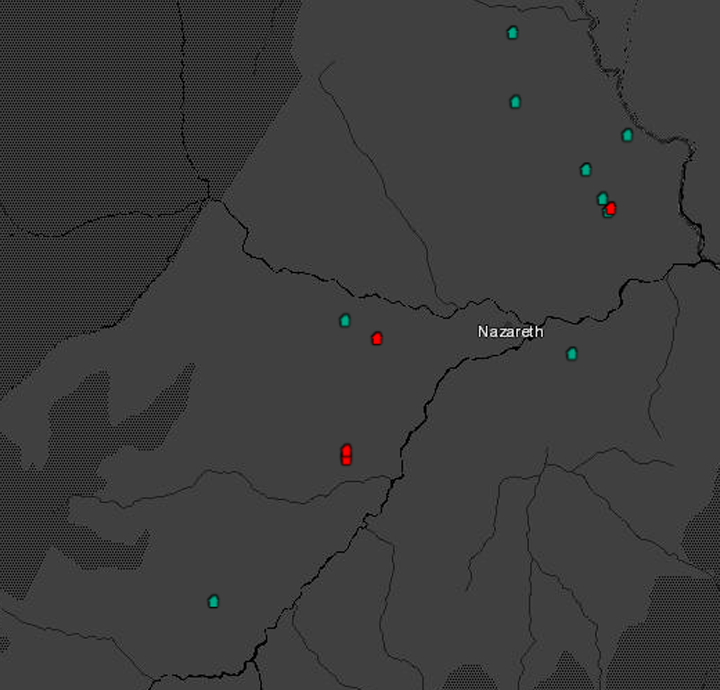Pick teal house directly above northeast red marker
720x690 pixels.
[x=602, y=198]
